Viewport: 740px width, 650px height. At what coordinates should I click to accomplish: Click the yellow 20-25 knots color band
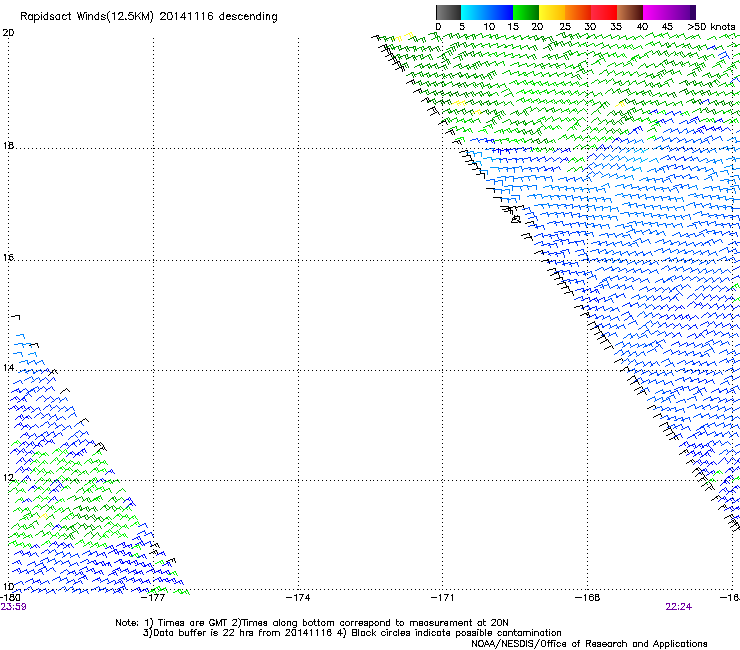point(552,12)
